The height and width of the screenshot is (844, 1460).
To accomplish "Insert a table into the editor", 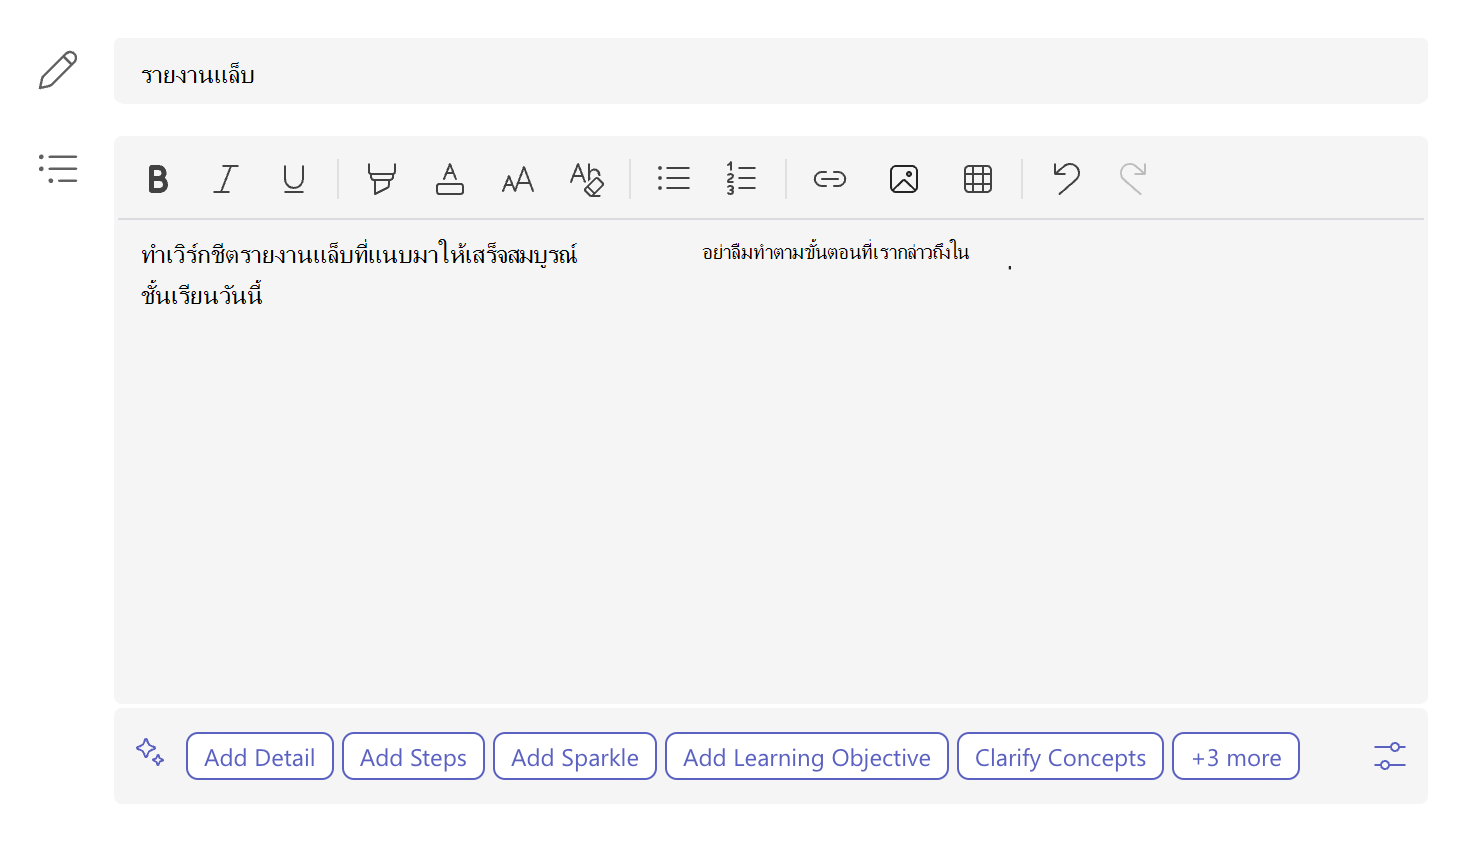I will click(x=978, y=179).
